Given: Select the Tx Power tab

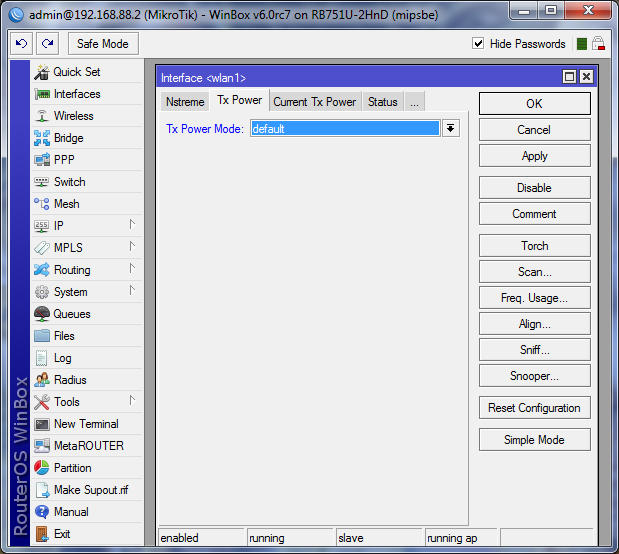Looking at the screenshot, I should 239,100.
